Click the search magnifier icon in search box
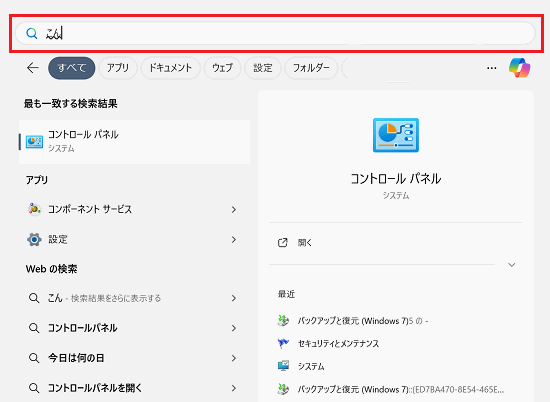 [x=32, y=33]
